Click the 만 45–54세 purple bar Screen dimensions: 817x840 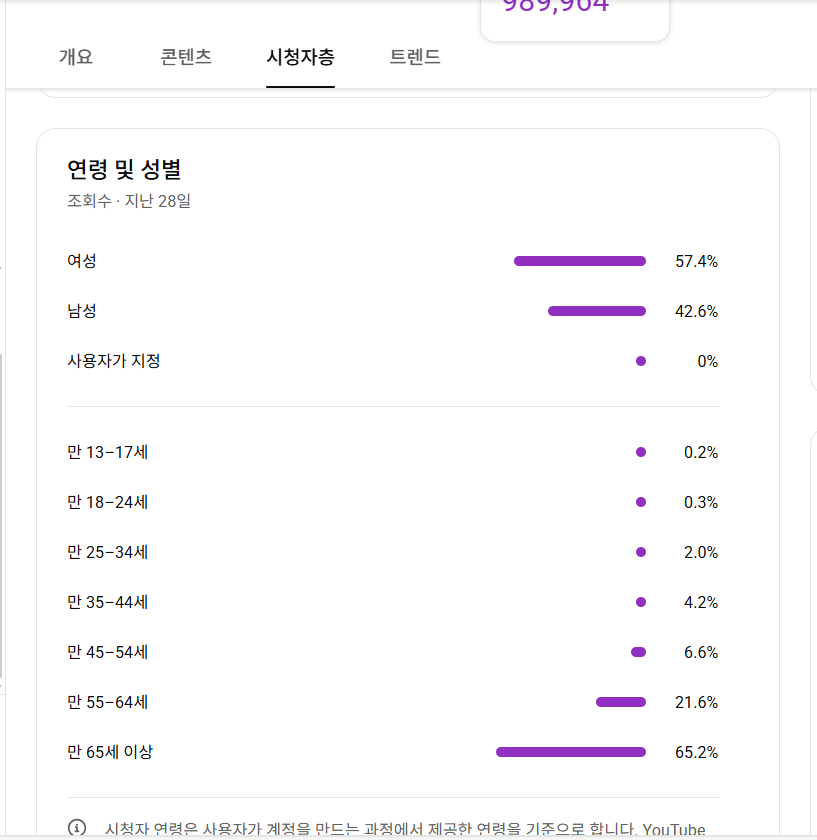click(638, 652)
